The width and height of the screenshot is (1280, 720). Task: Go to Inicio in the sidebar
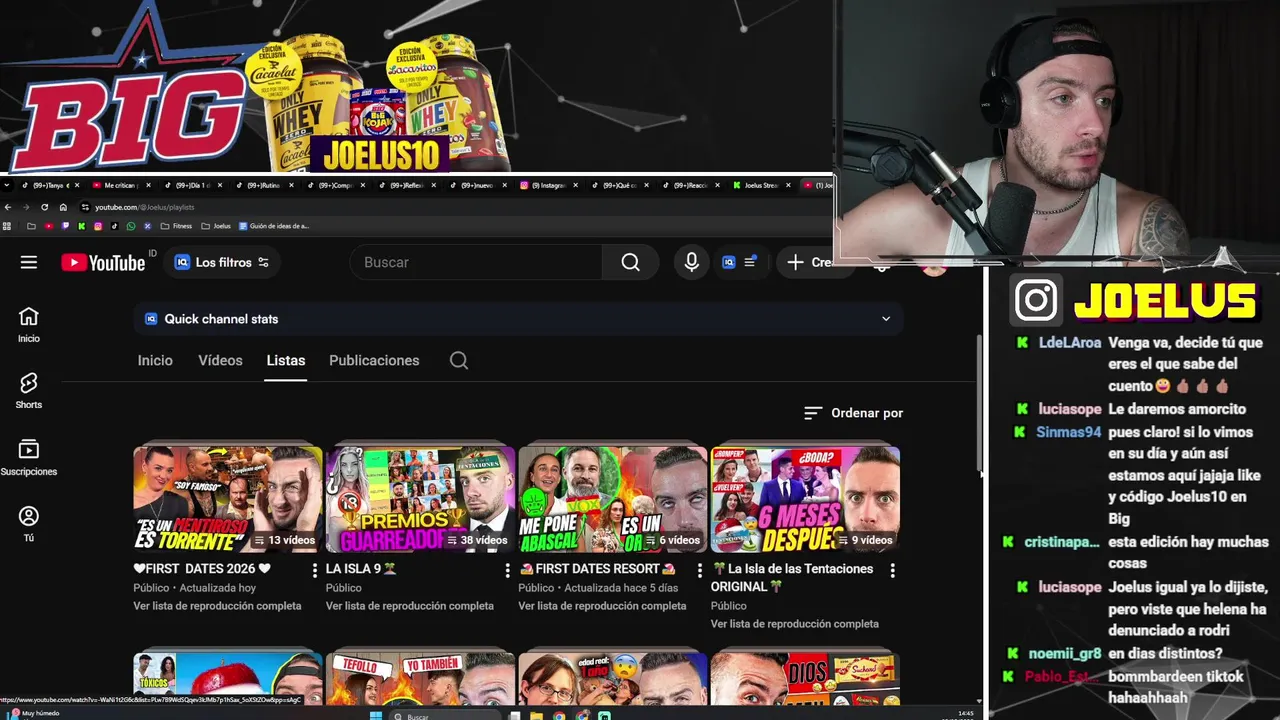(x=28, y=325)
